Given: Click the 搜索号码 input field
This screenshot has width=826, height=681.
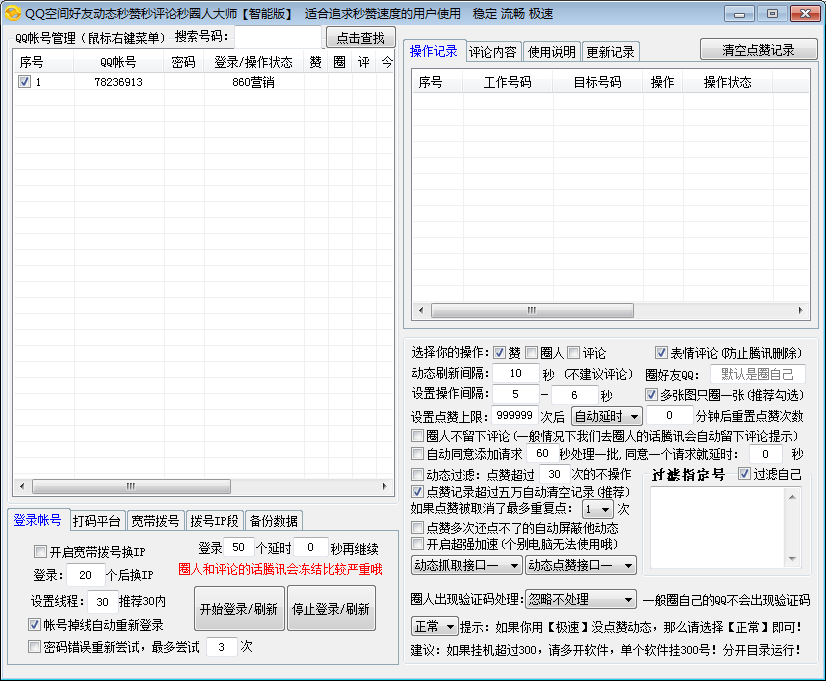Looking at the screenshot, I should 278,37.
